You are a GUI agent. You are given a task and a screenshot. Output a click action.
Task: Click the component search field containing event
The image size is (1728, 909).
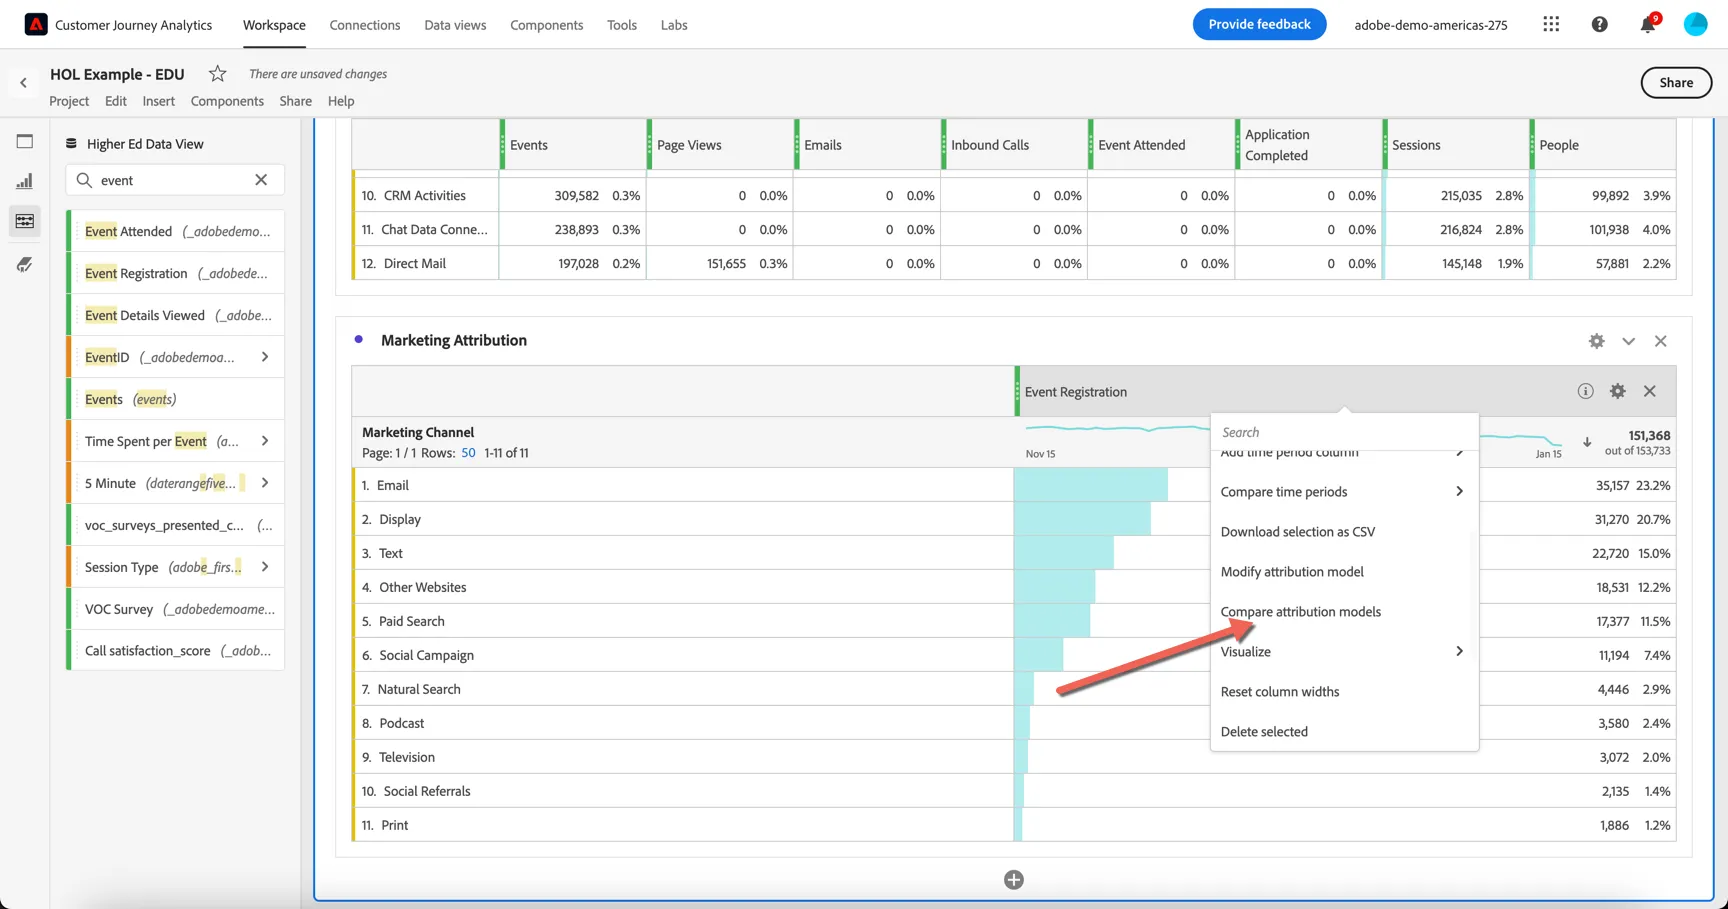[175, 180]
